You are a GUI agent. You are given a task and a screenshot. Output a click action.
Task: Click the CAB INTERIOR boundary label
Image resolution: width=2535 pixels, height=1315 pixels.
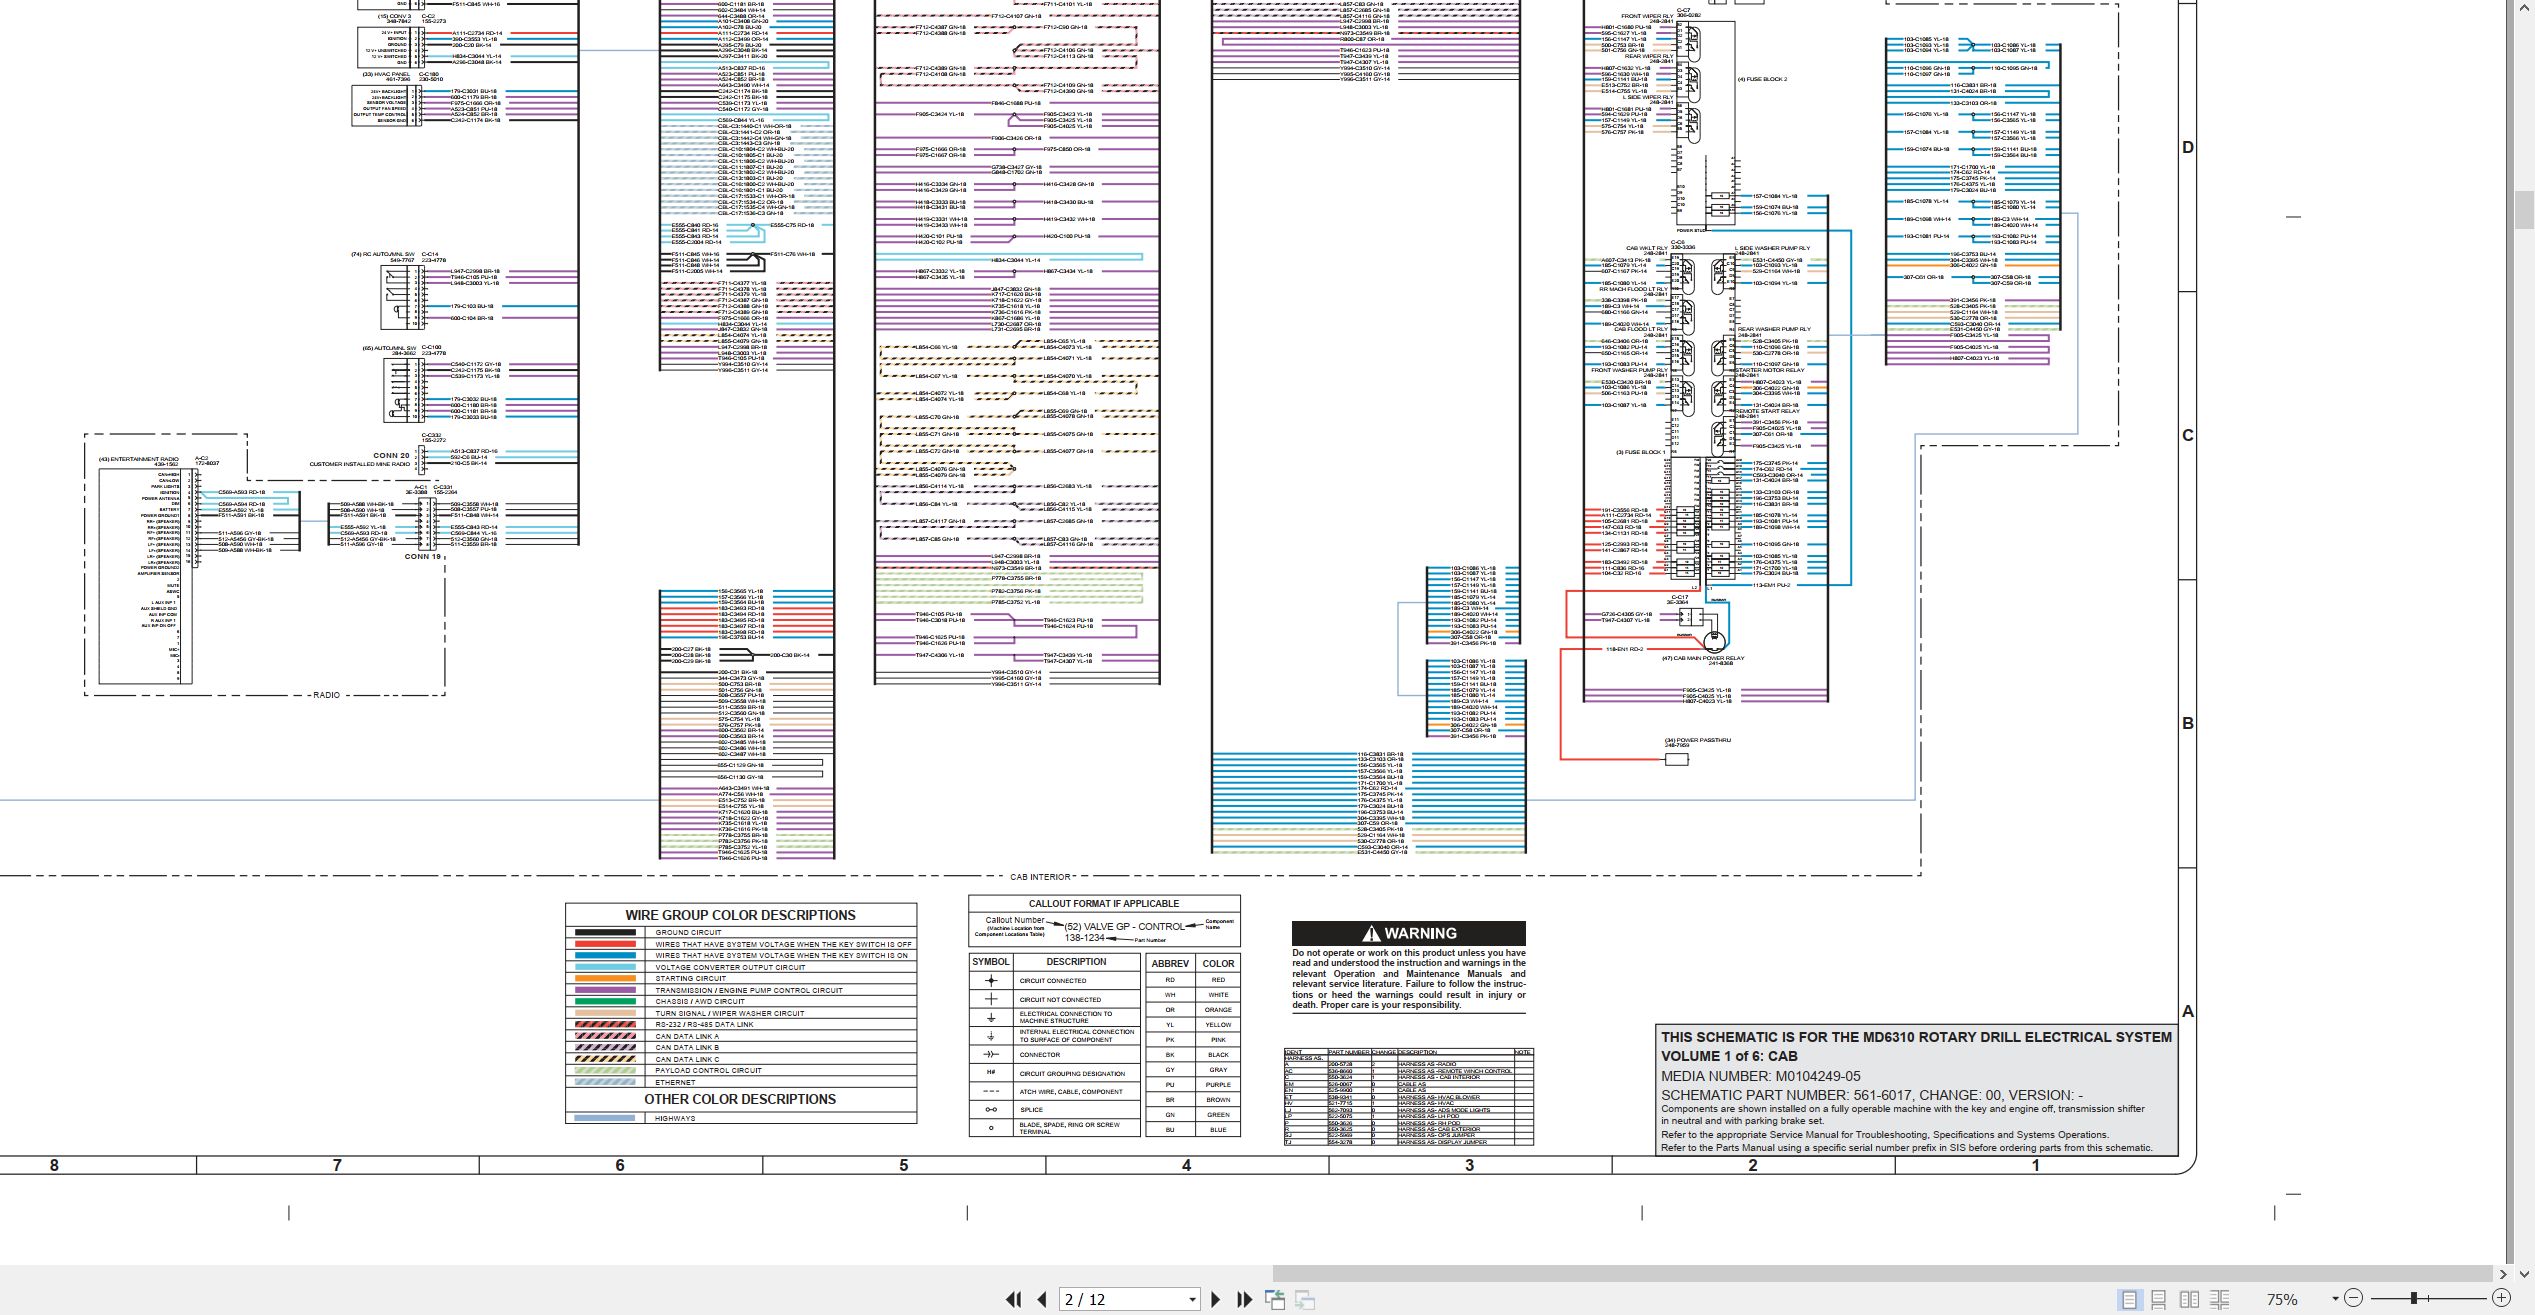tap(1040, 877)
